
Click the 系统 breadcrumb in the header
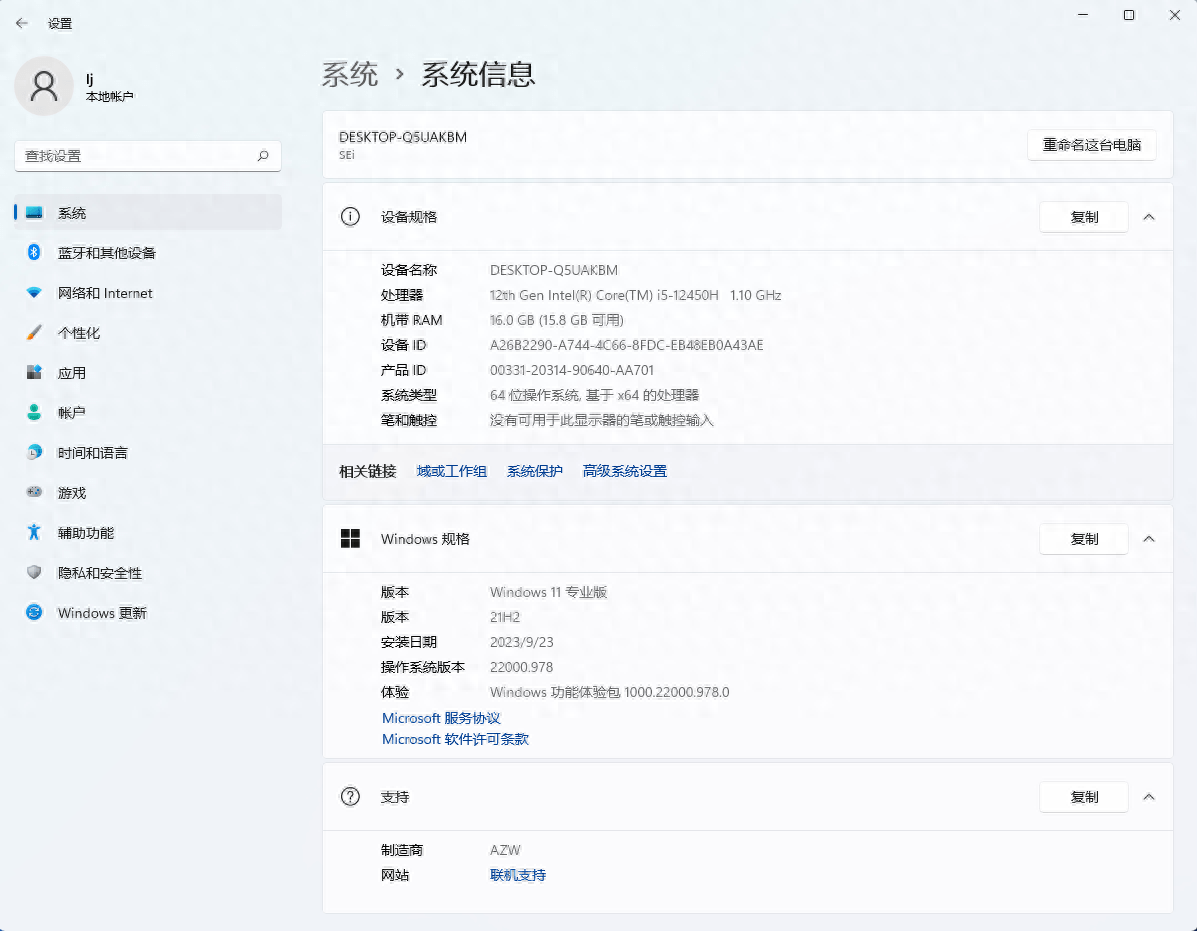350,74
